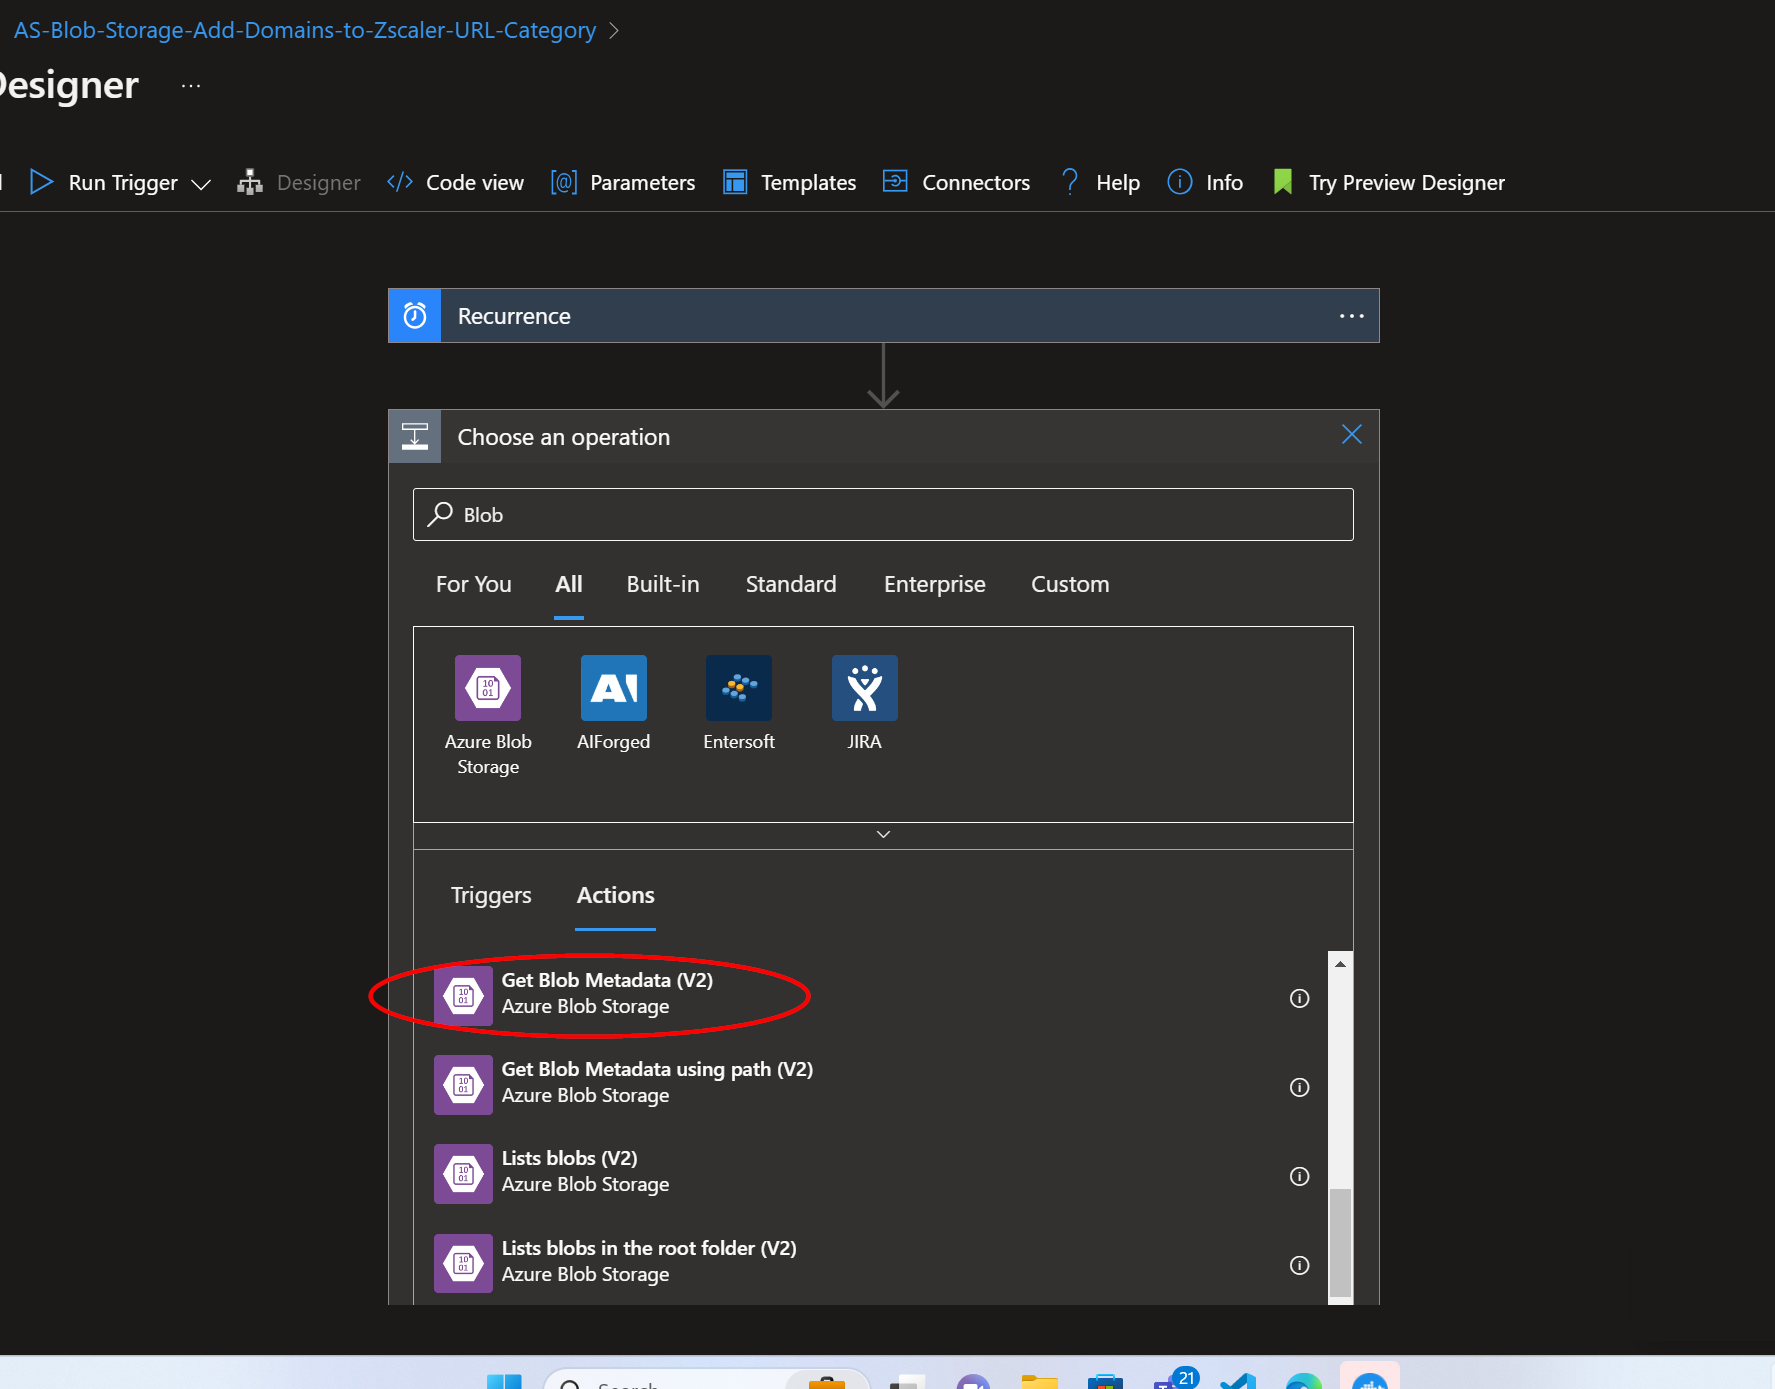Click the Help toolbar button
This screenshot has width=1775, height=1389.
pos(1100,182)
